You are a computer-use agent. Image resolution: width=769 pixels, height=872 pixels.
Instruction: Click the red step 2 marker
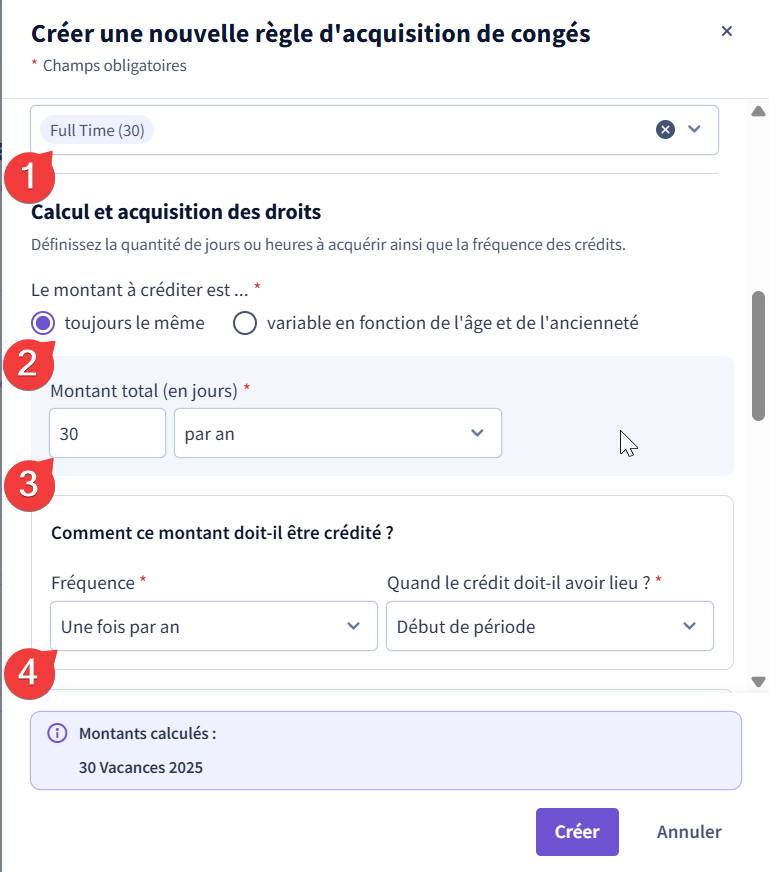[29, 364]
